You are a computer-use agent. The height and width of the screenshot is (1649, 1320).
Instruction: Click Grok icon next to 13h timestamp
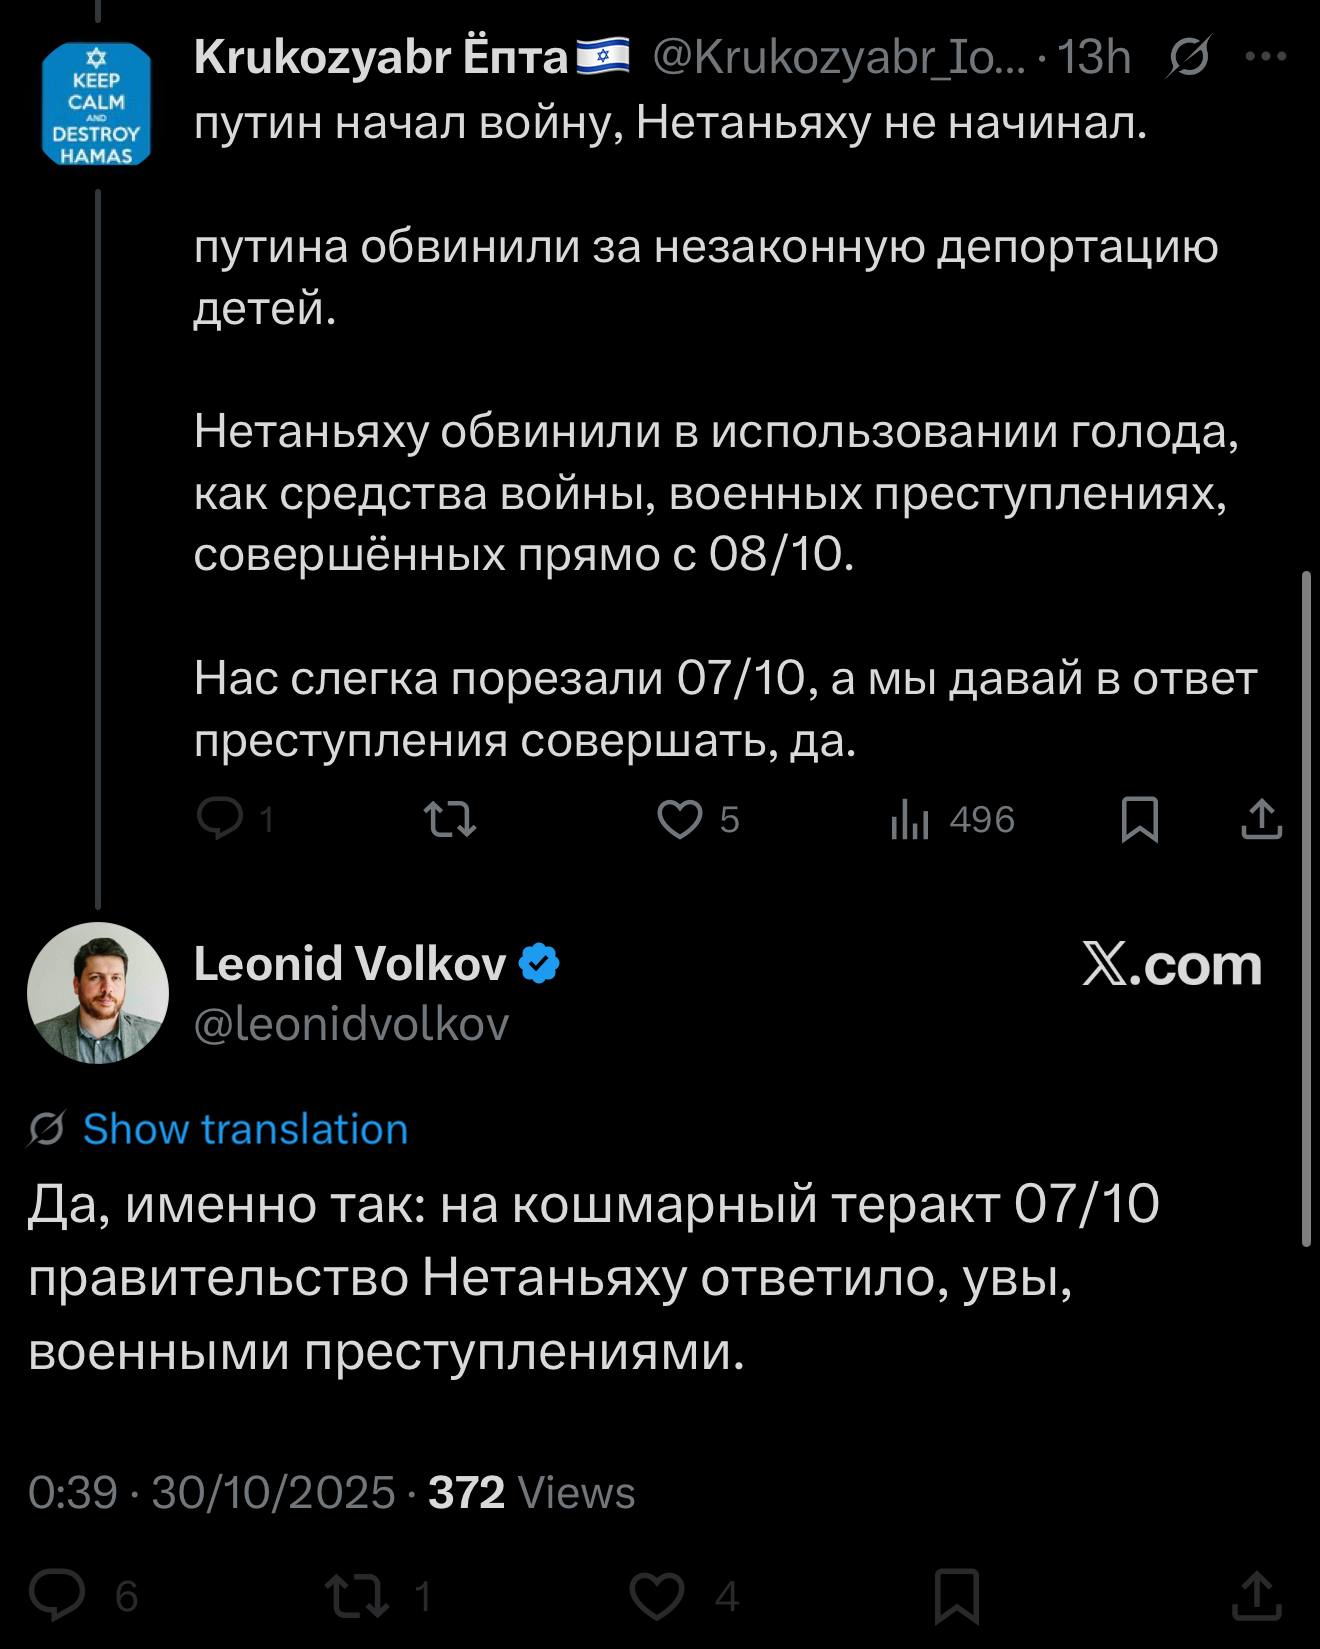coord(1190,57)
